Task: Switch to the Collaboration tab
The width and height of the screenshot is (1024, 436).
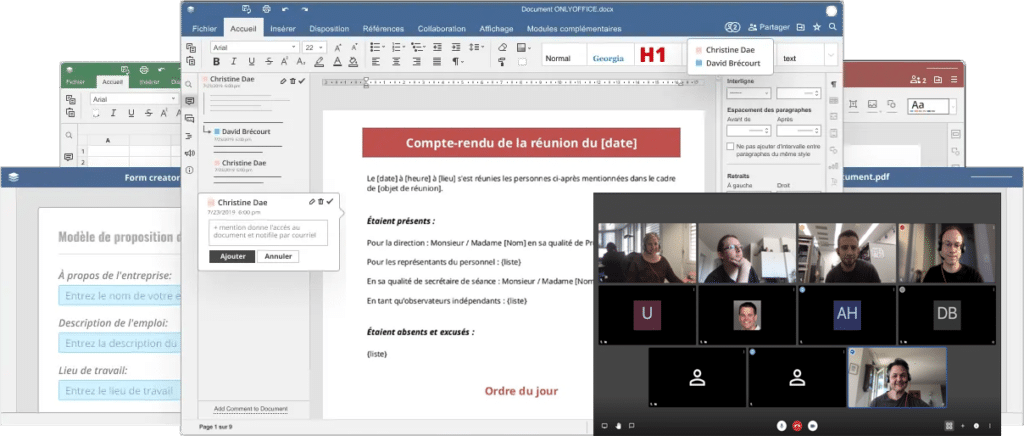Action: (x=441, y=29)
